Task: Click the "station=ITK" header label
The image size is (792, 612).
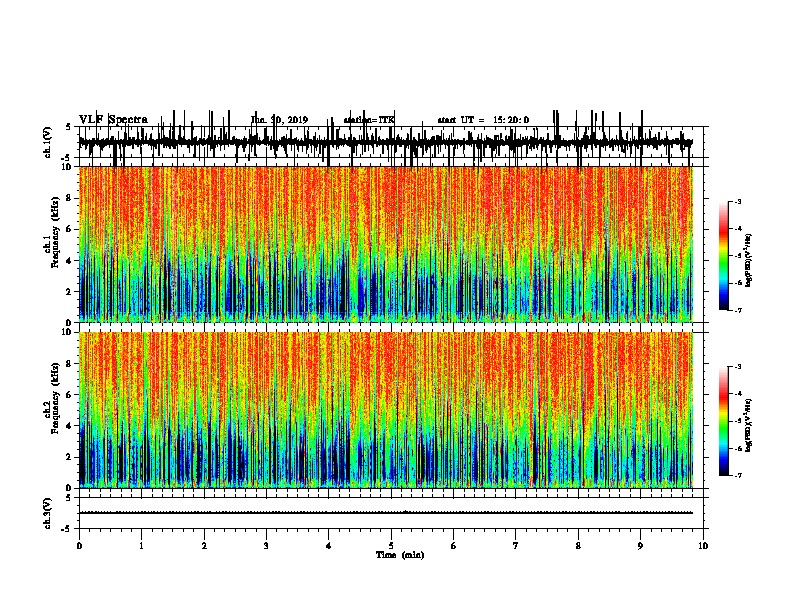Action: pos(369,120)
